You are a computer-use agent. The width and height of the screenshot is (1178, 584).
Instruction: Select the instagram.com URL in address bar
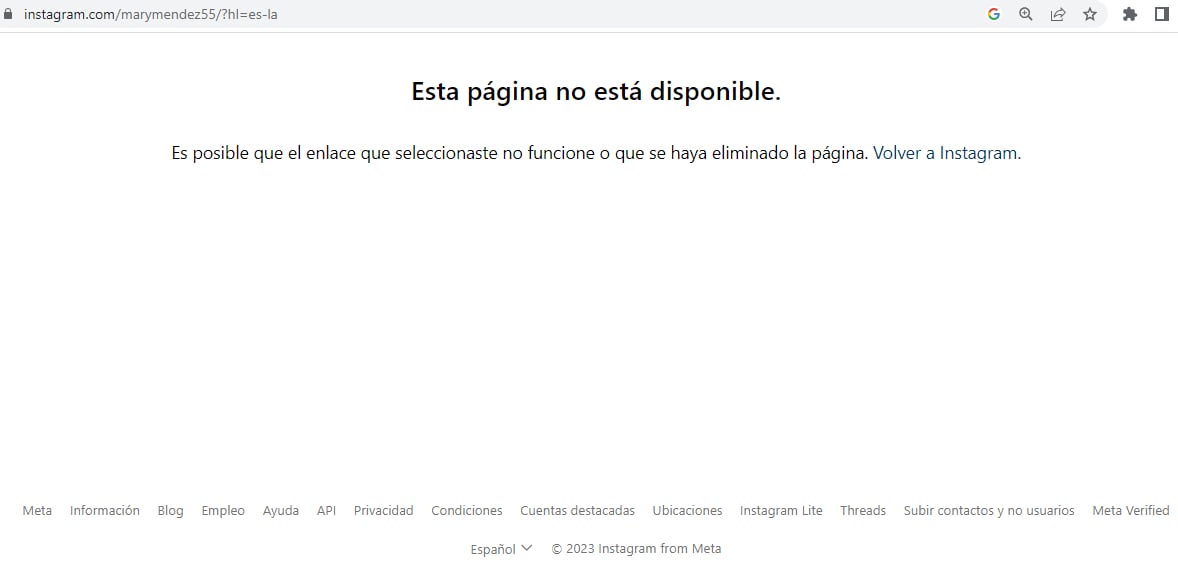point(150,14)
